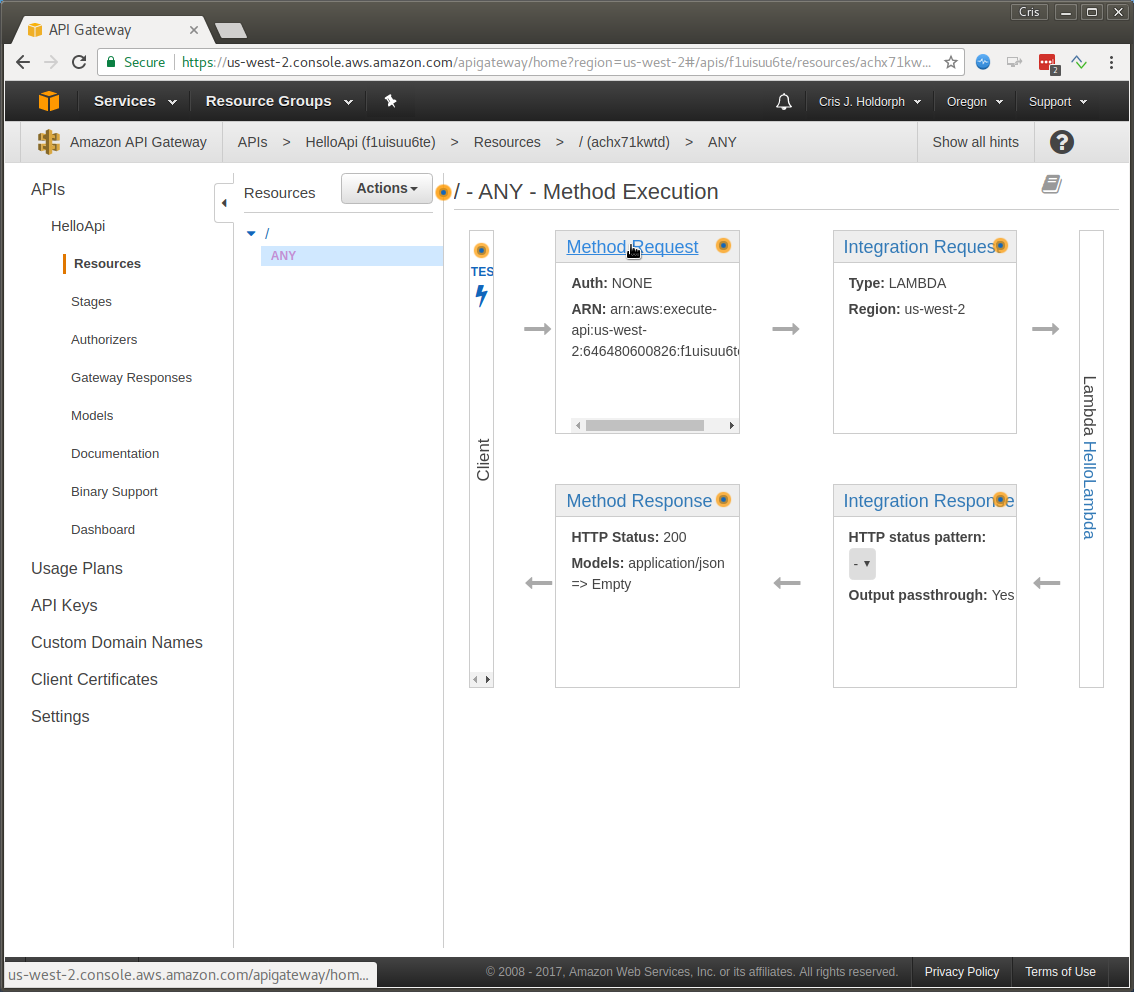Viewport: 1134px width, 992px height.
Task: Open the documentation notebook icon
Action: click(1052, 184)
